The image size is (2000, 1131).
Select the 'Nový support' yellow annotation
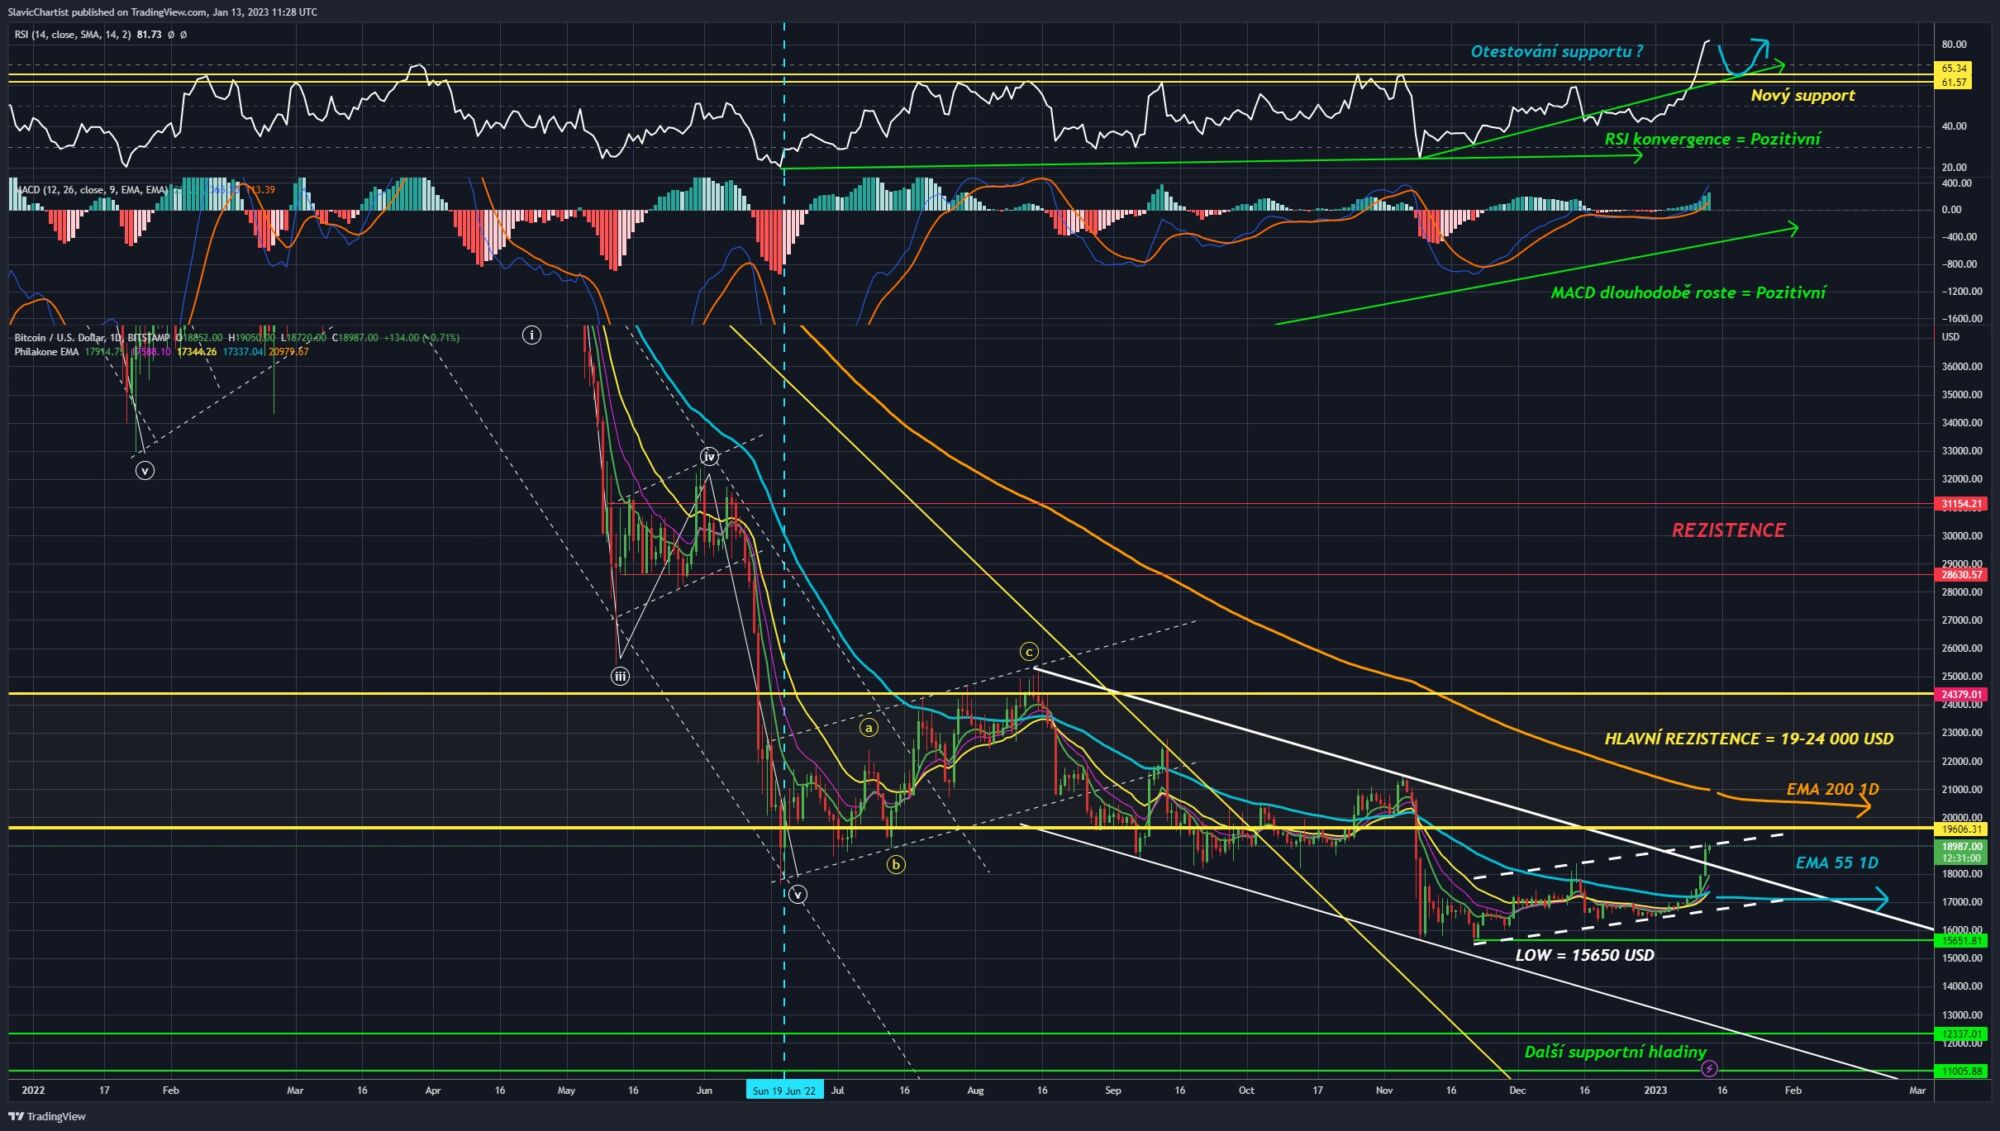(x=1803, y=95)
